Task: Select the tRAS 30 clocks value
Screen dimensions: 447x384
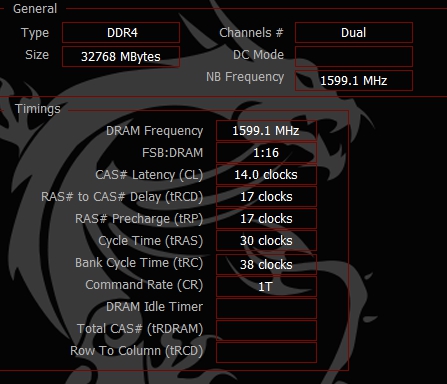Action: point(266,241)
